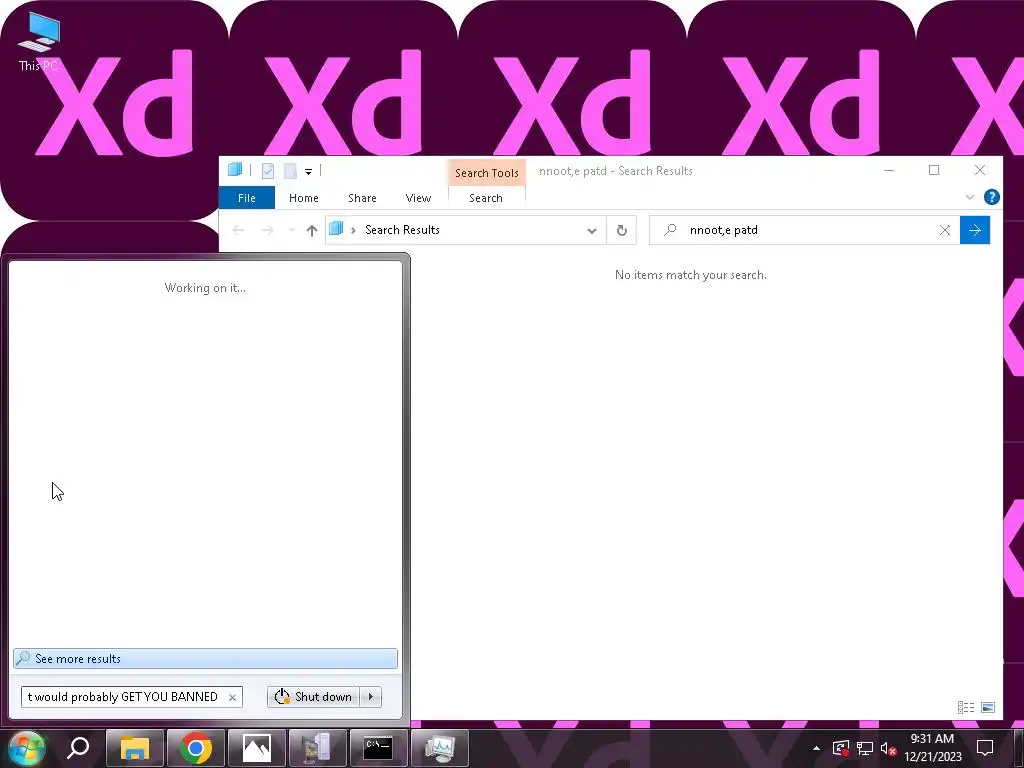The image size is (1024, 768).
Task: Open the notification center icon
Action: pos(985,748)
